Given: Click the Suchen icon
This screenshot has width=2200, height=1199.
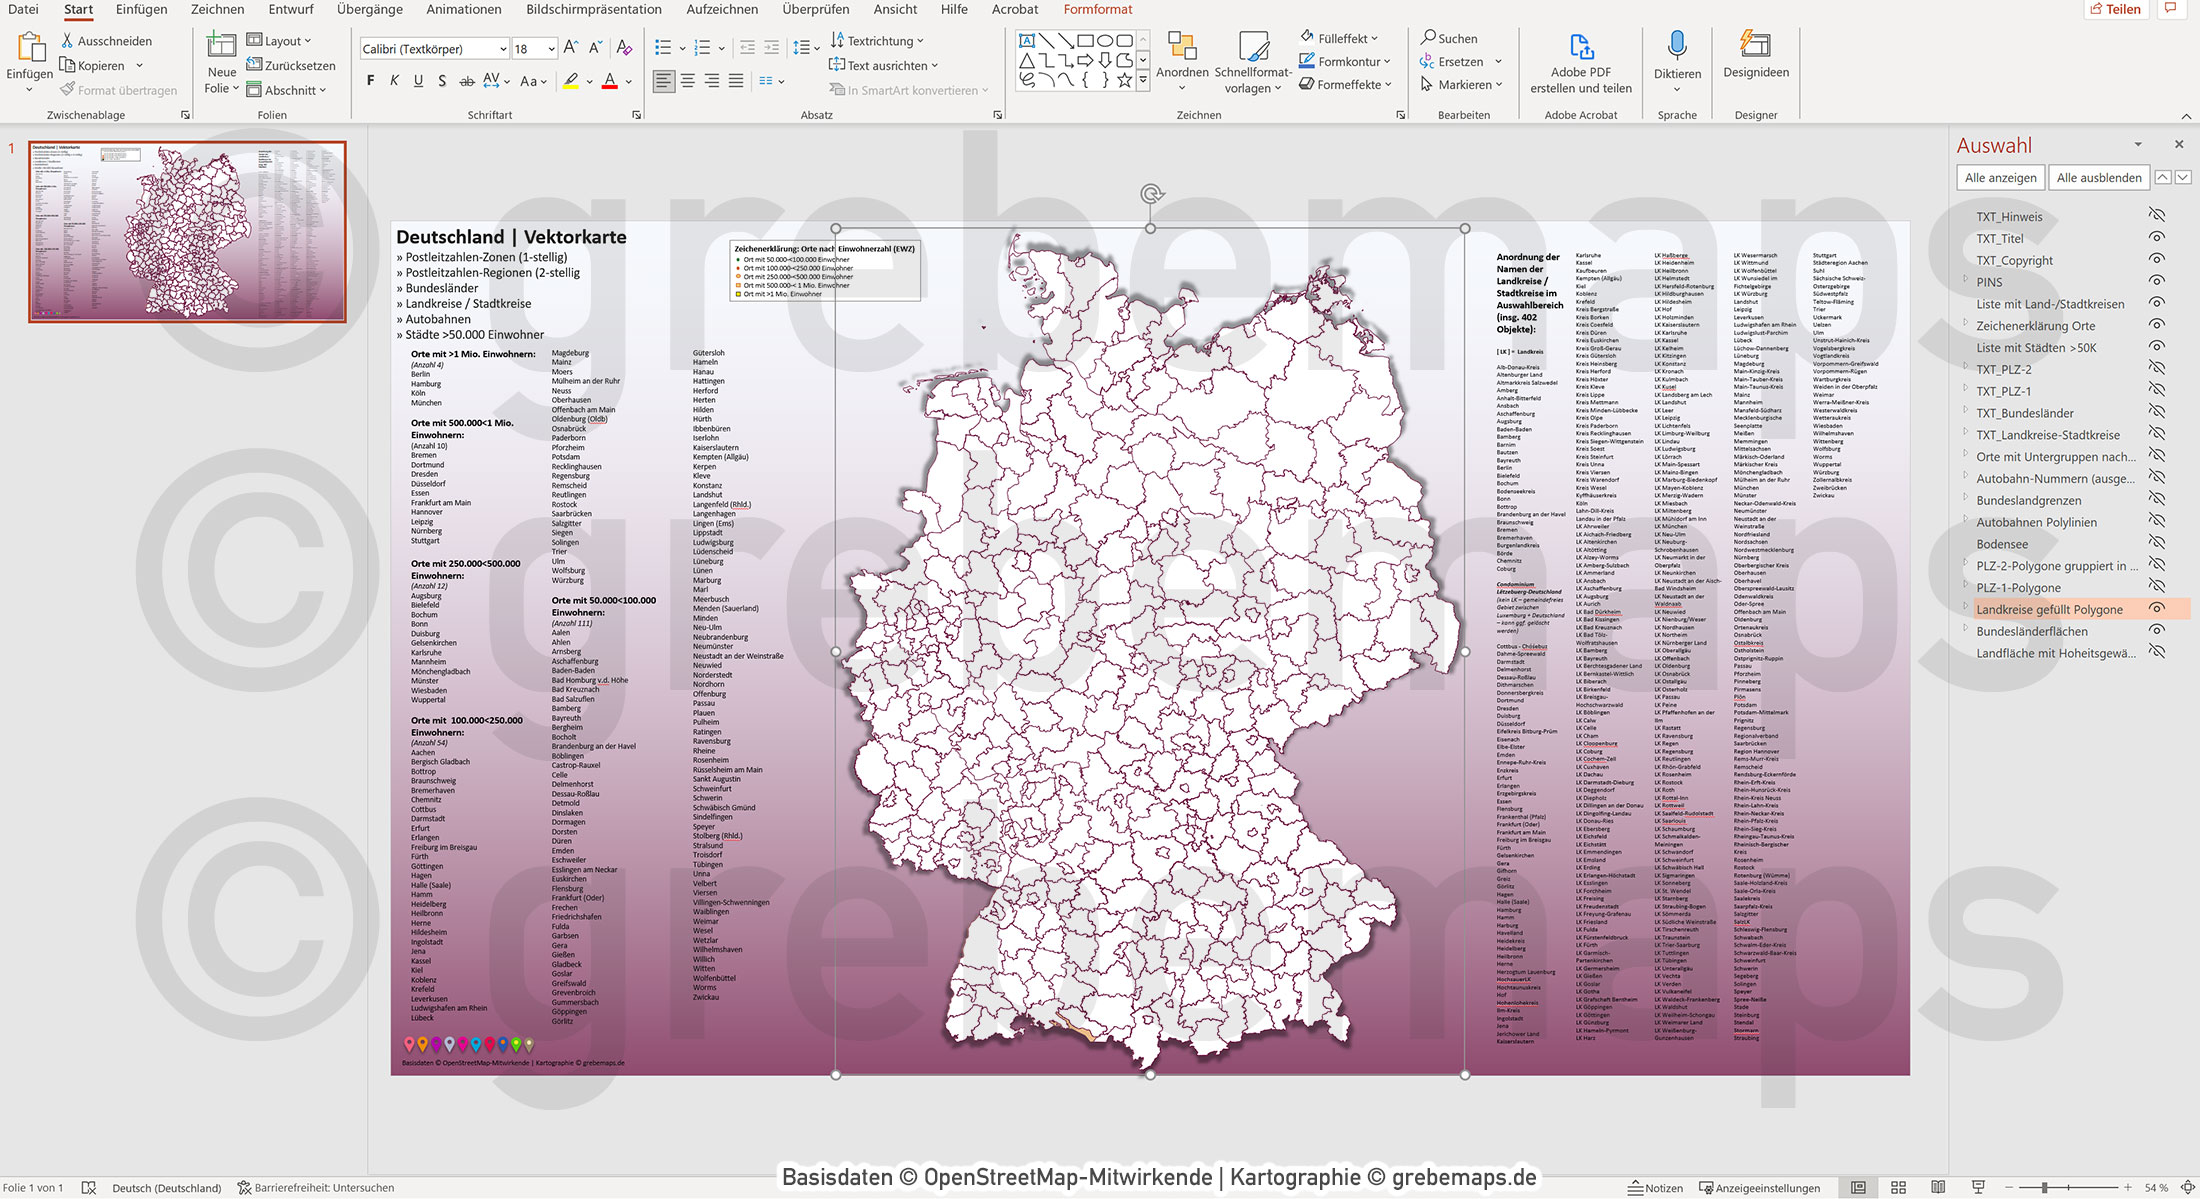Looking at the screenshot, I should coord(1430,37).
